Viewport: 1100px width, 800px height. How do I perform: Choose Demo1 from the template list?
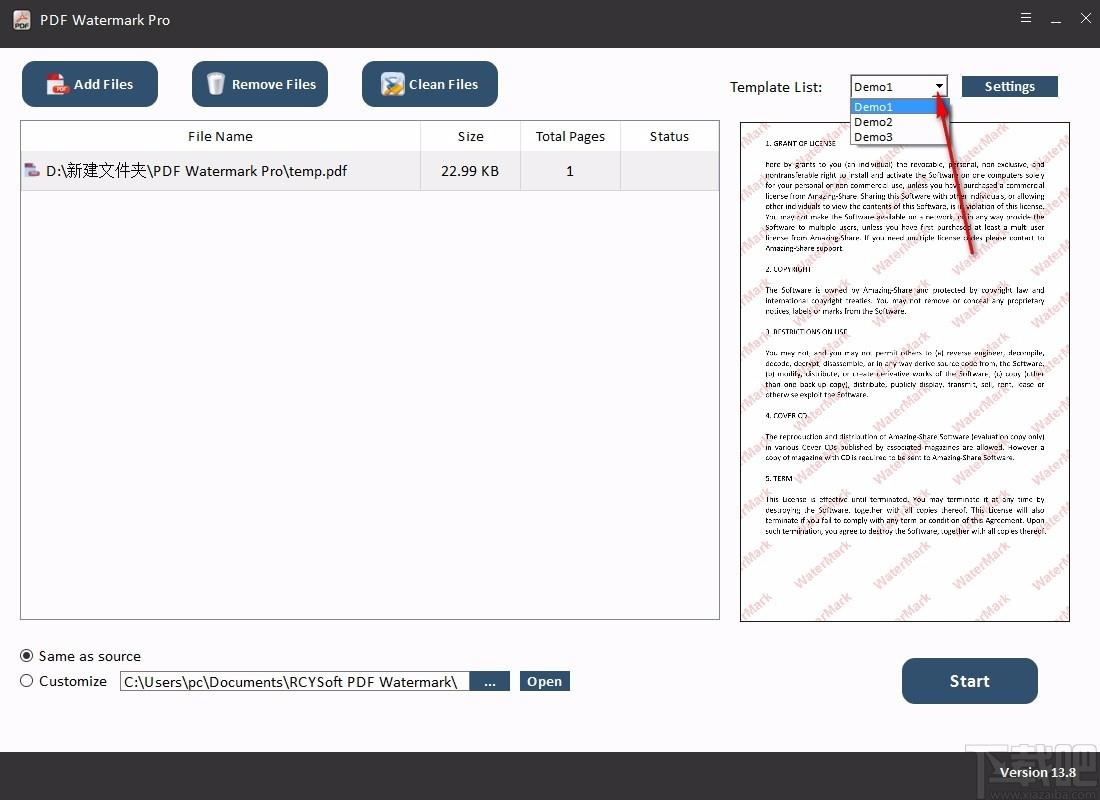tap(892, 107)
